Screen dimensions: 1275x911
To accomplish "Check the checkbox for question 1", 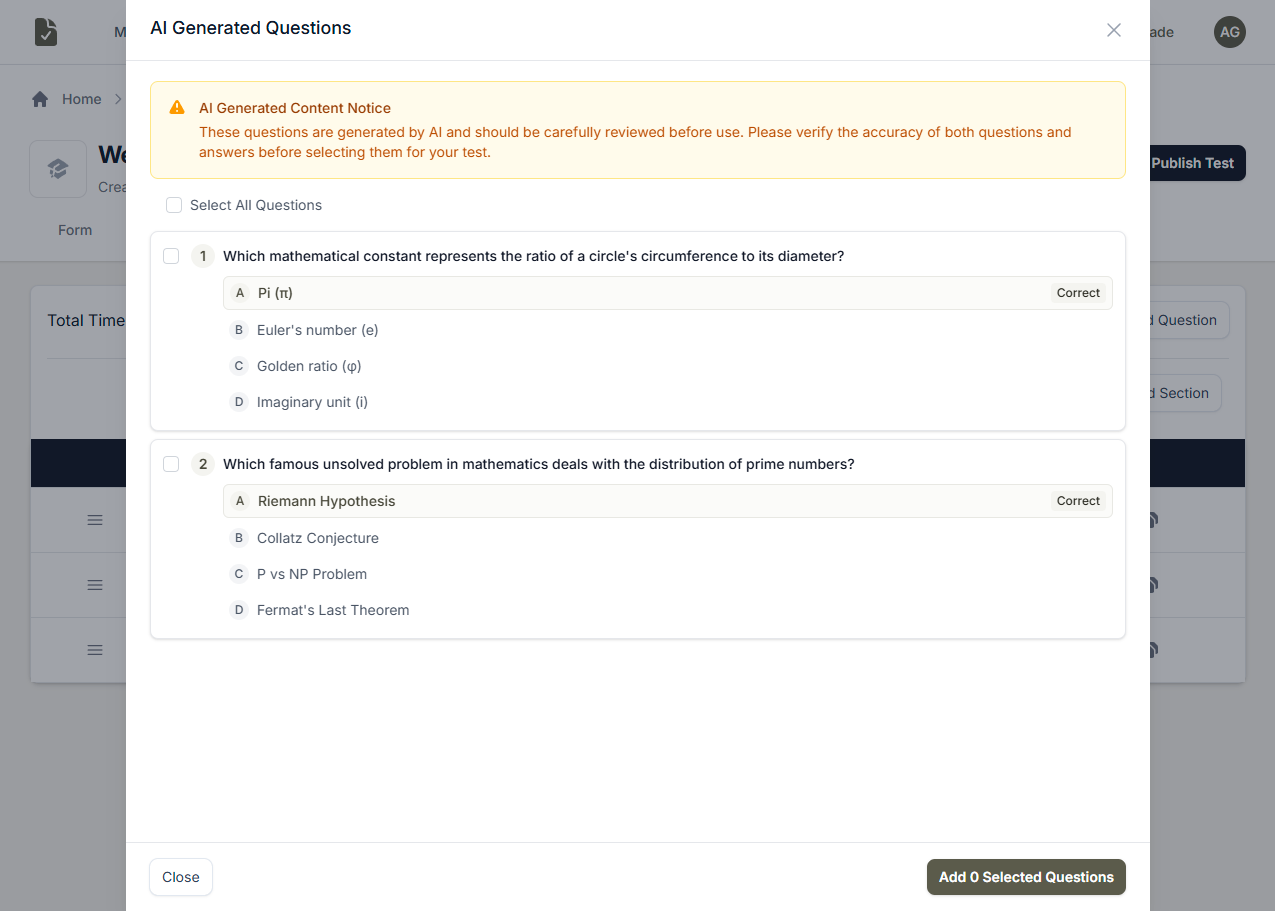I will point(171,255).
